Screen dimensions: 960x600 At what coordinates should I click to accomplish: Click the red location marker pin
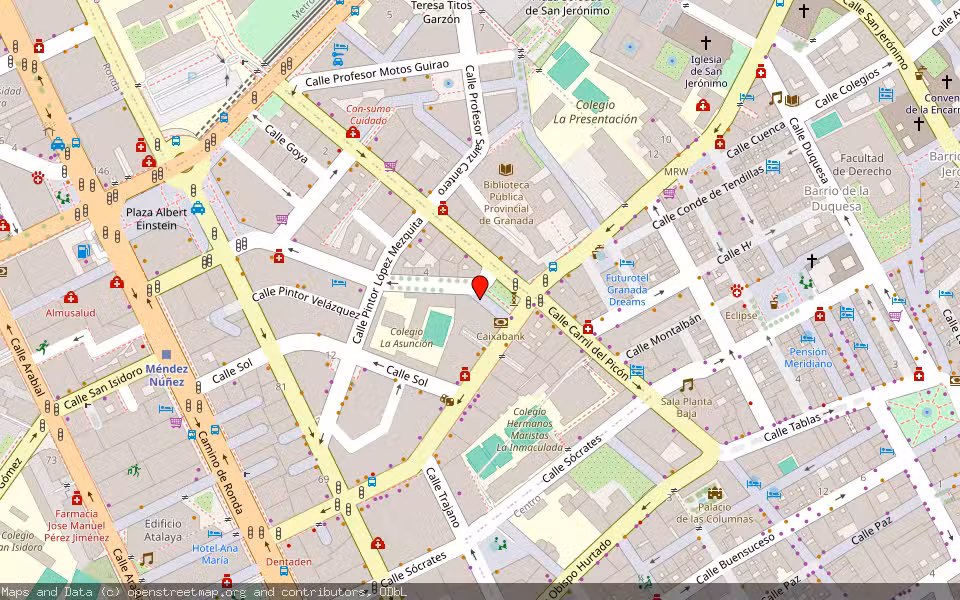pos(480,287)
